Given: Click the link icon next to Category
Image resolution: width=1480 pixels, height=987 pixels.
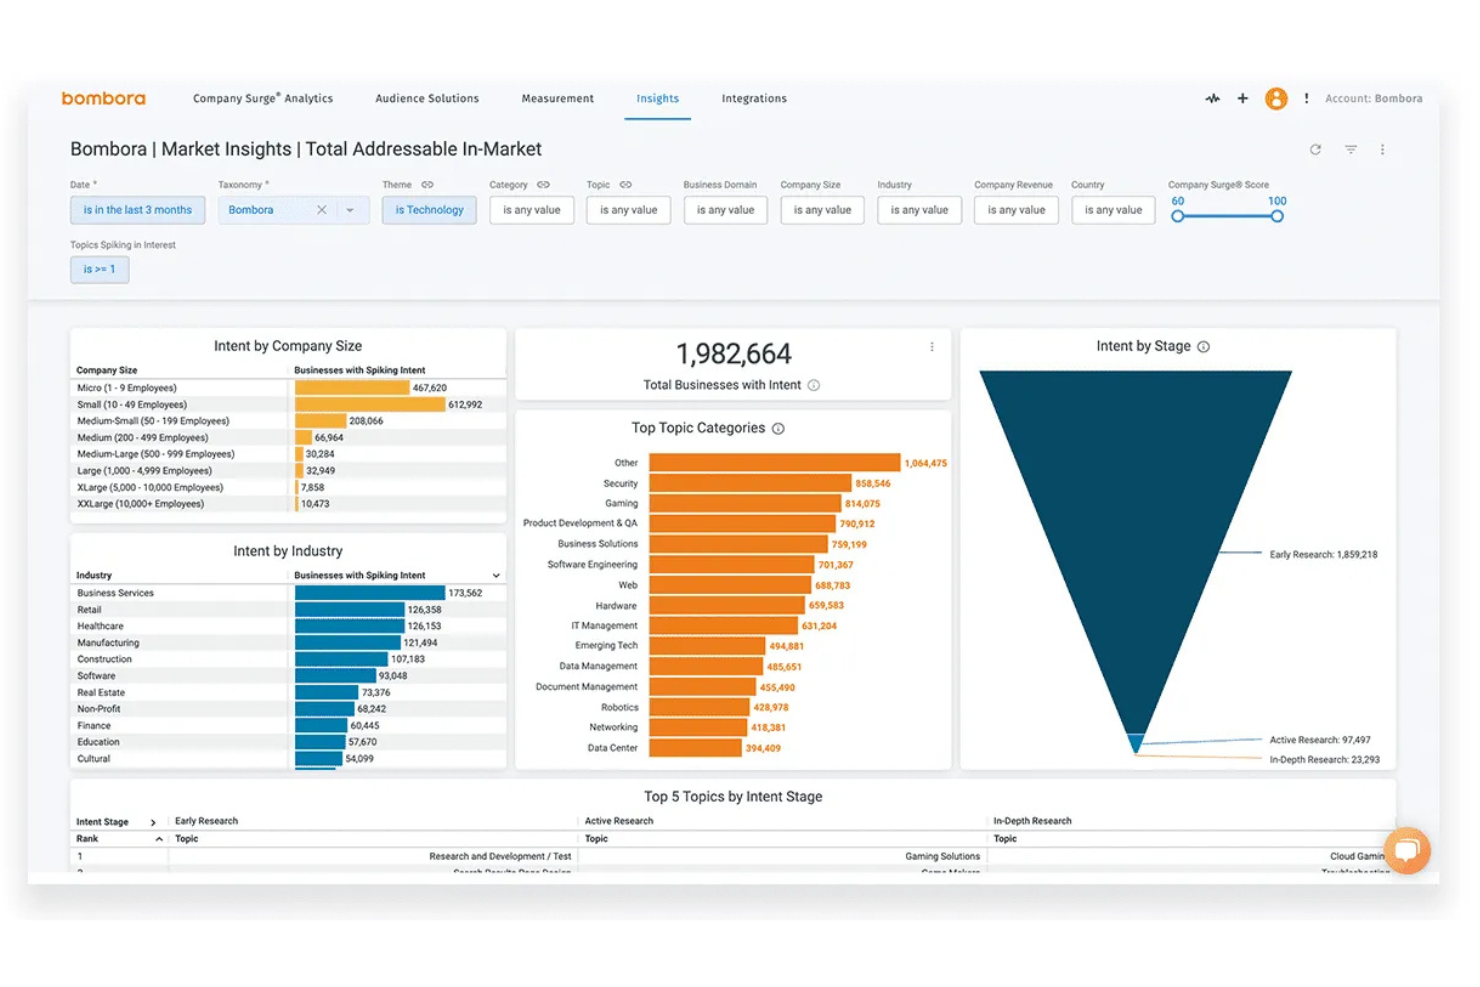Looking at the screenshot, I should [x=543, y=184].
